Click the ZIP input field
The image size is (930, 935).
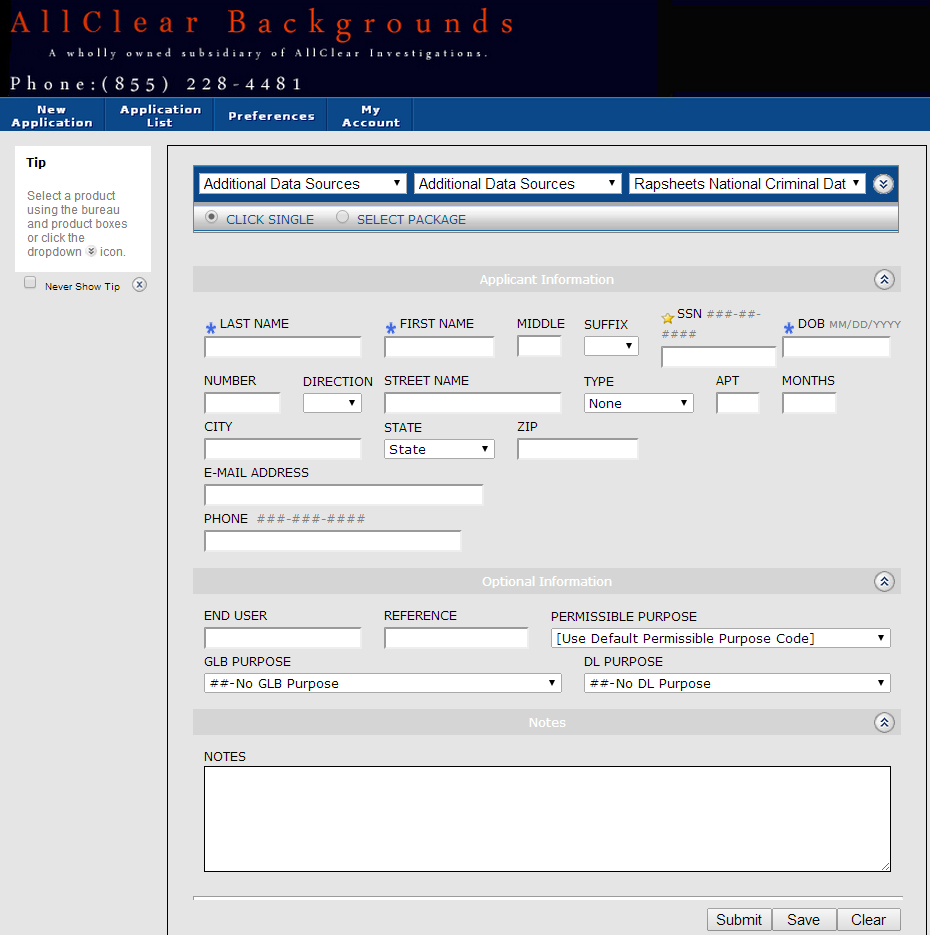pyautogui.click(x=578, y=449)
